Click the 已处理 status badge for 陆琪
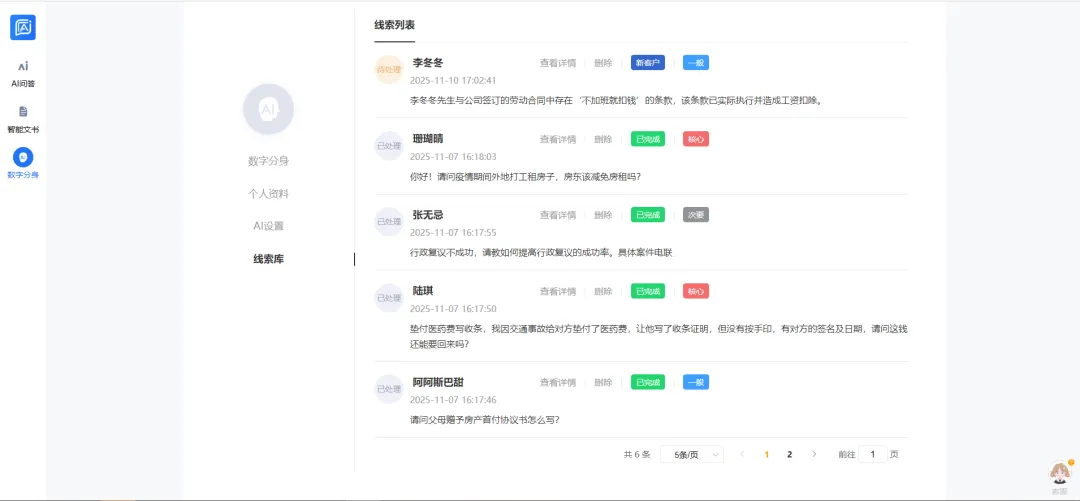1080x501 pixels. 388,298
